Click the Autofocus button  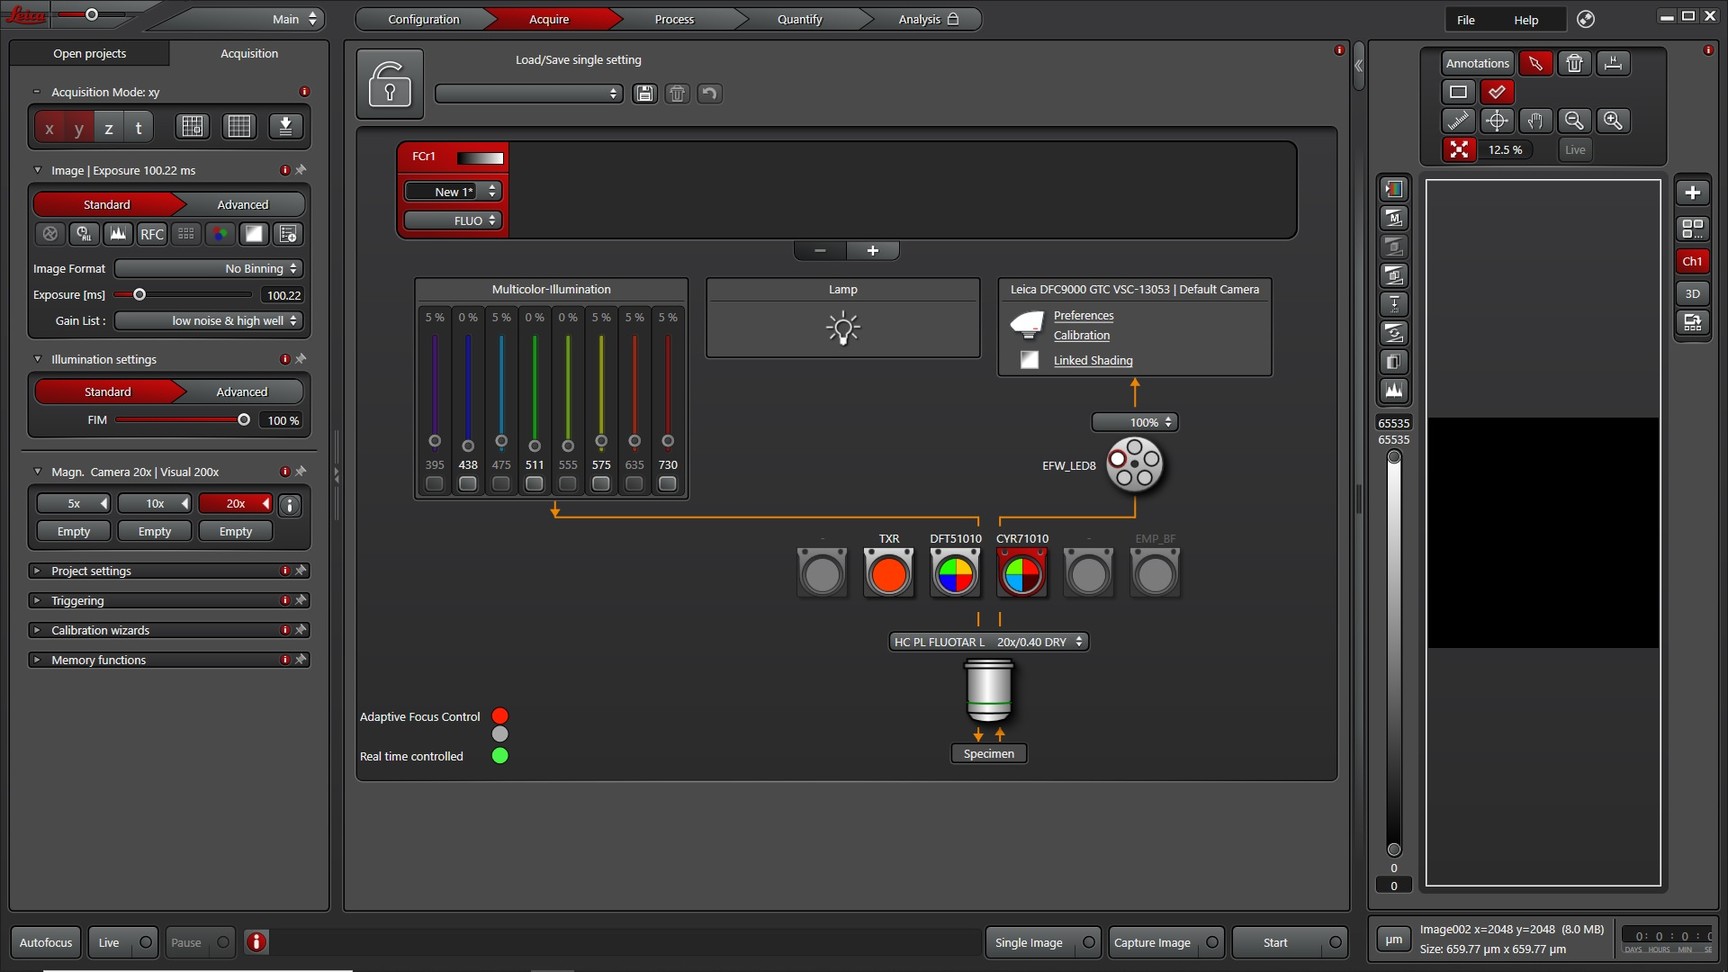pos(46,942)
